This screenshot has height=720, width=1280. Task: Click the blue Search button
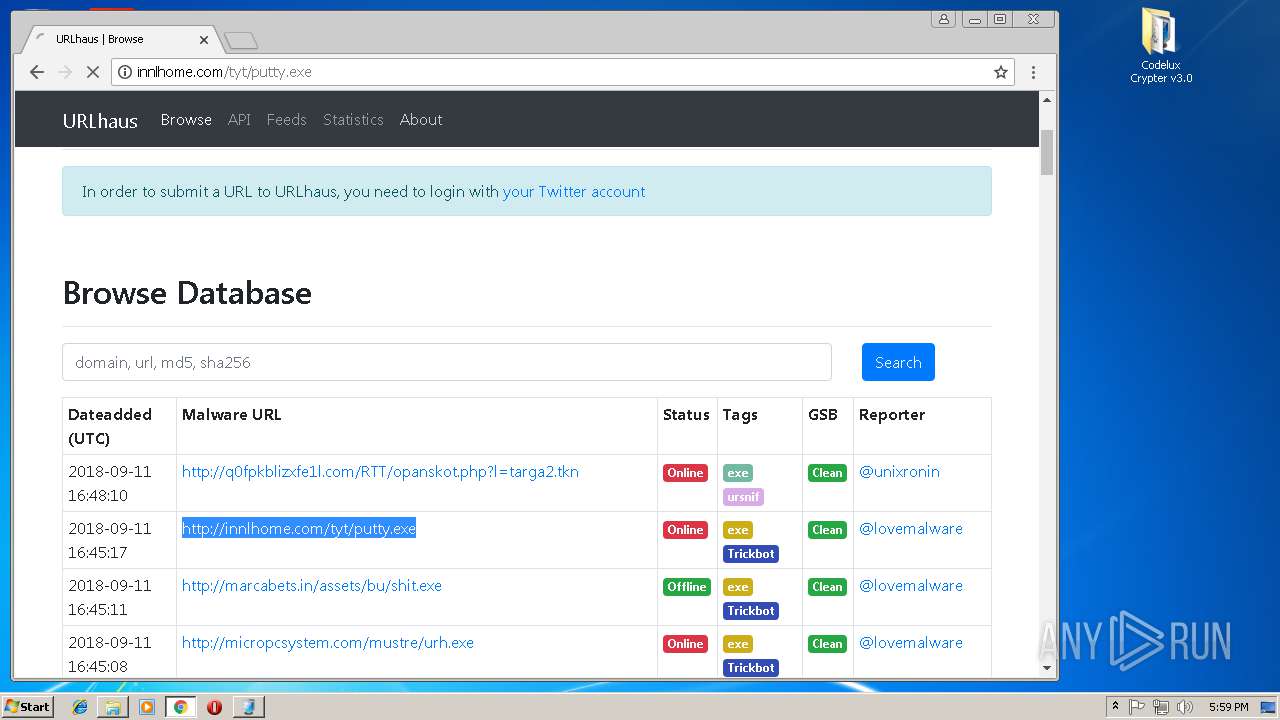(x=898, y=362)
